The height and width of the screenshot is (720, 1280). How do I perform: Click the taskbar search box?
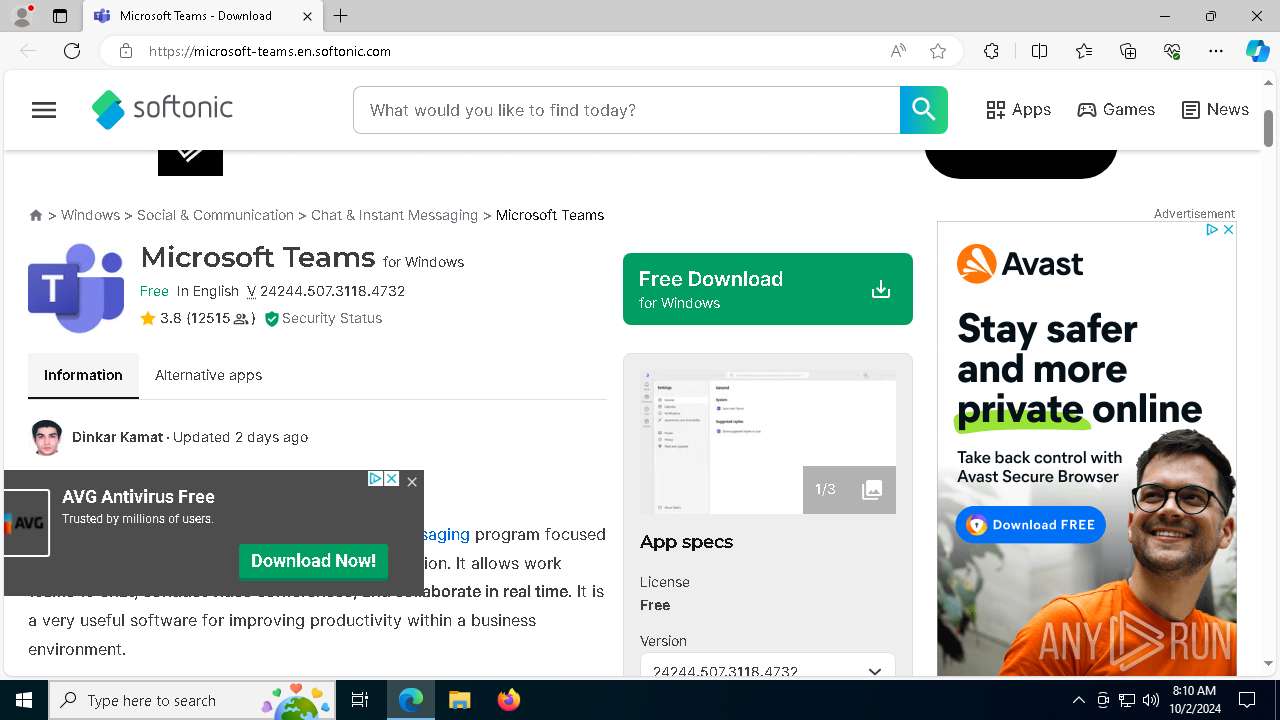[x=192, y=700]
